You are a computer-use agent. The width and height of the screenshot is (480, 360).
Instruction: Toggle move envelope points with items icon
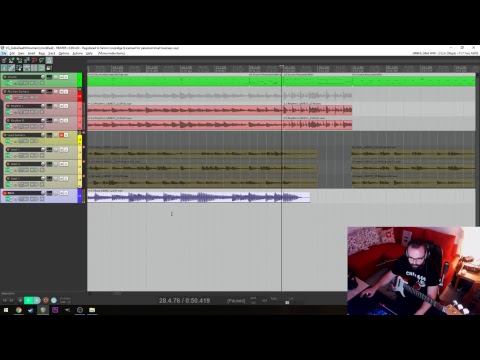27,68
